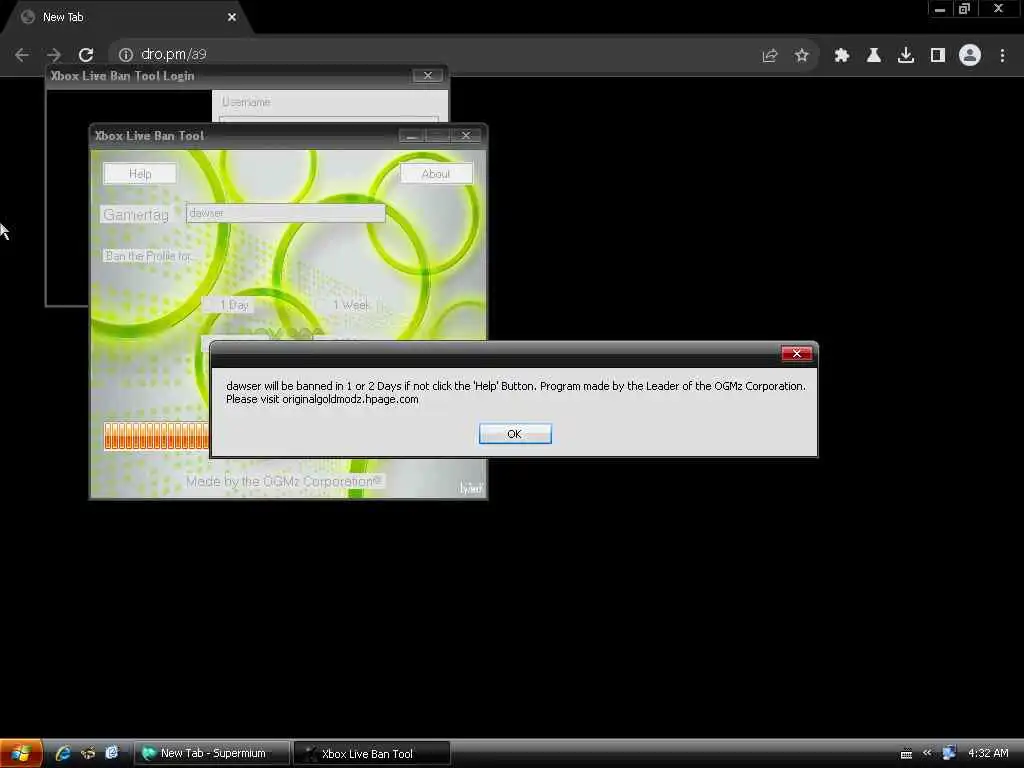Click the network tray icon

pos(949,754)
